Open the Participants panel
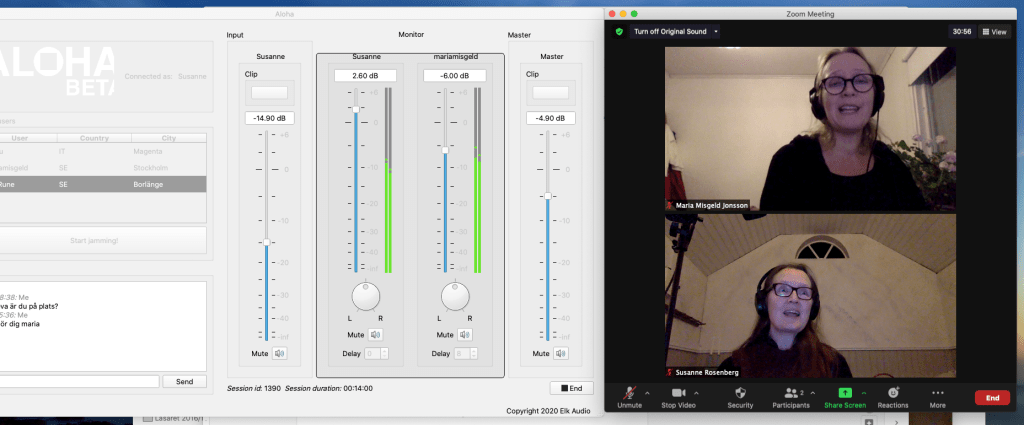Screen dimensions: 1024x425 coord(790,393)
